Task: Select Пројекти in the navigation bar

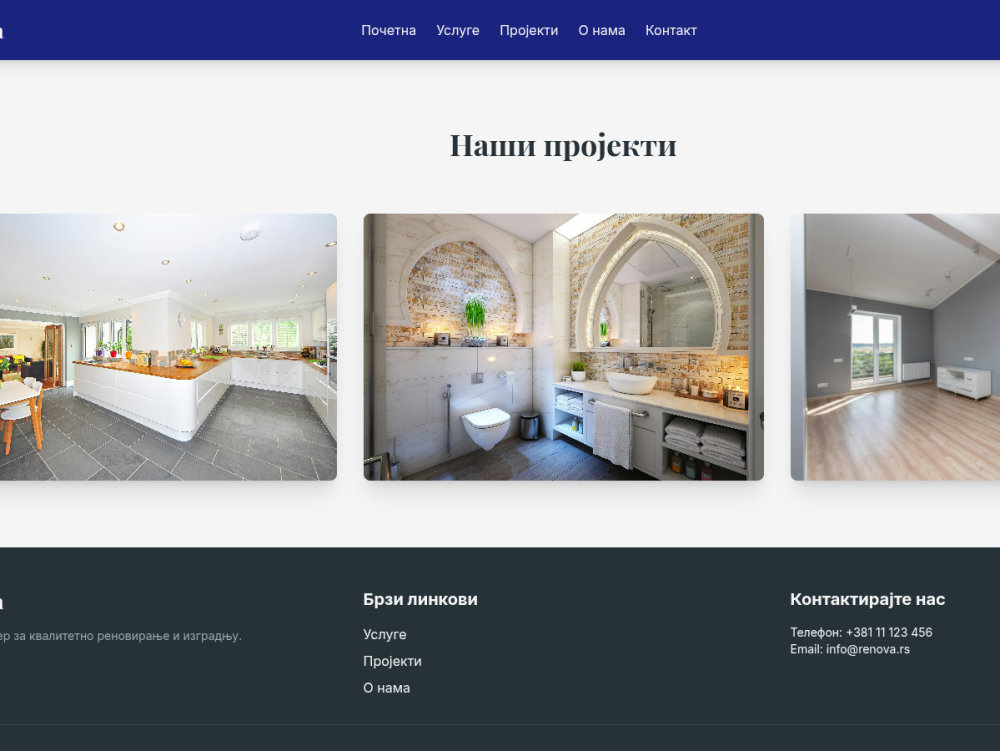Action: click(528, 30)
